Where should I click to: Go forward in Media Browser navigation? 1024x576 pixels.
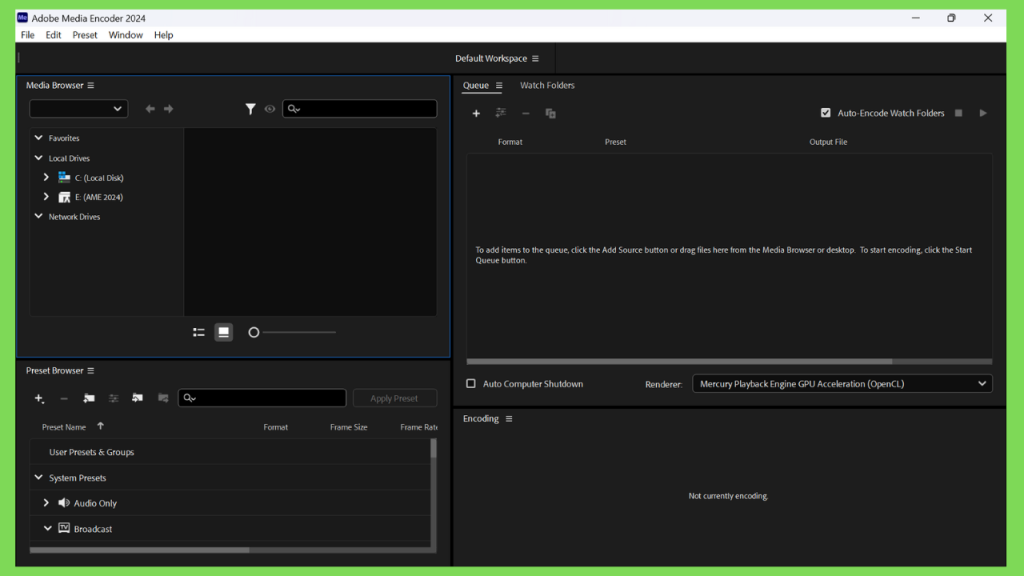click(x=168, y=109)
